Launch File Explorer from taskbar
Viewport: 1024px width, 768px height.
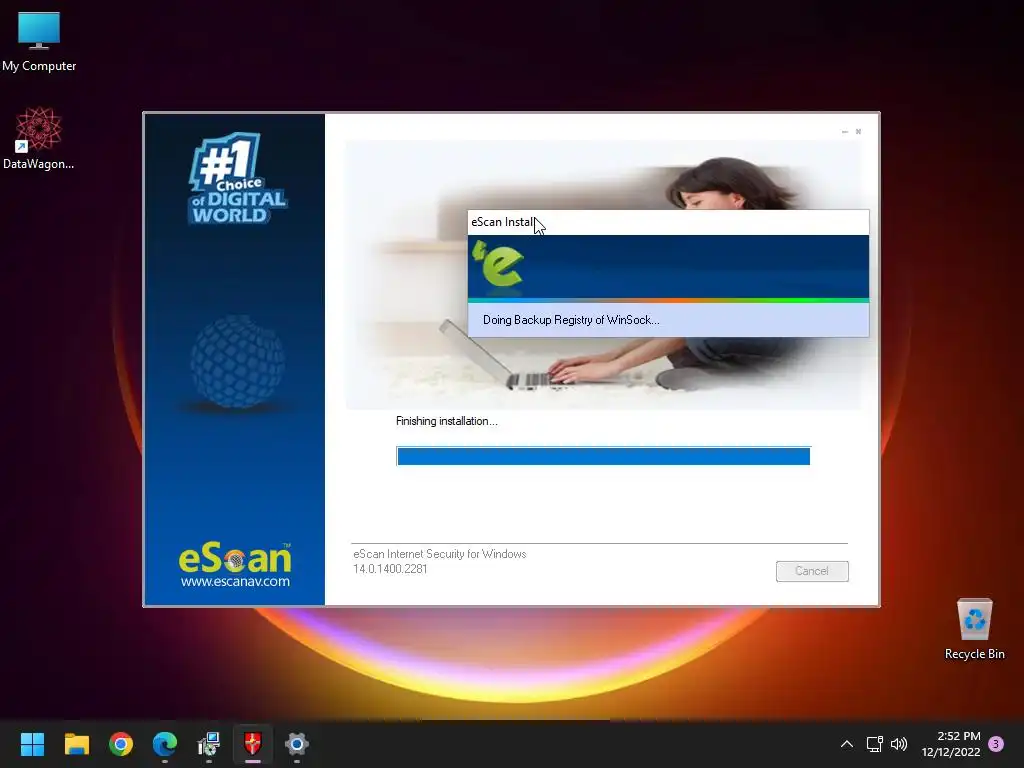(76, 744)
